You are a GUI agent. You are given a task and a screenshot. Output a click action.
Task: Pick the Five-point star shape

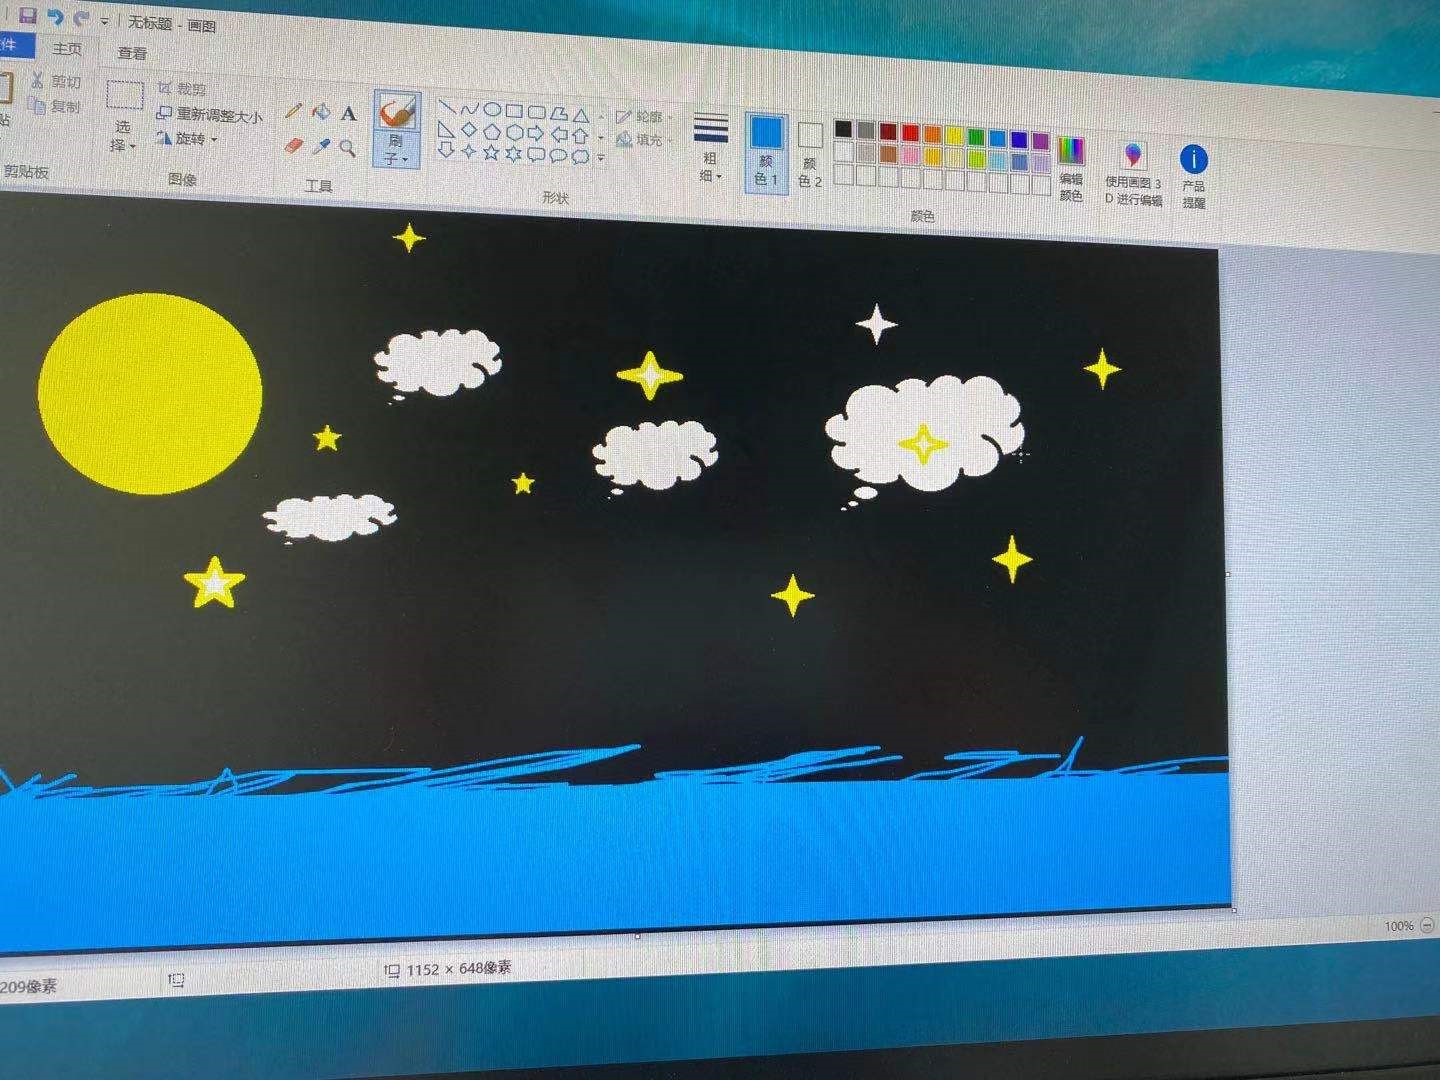coord(491,152)
